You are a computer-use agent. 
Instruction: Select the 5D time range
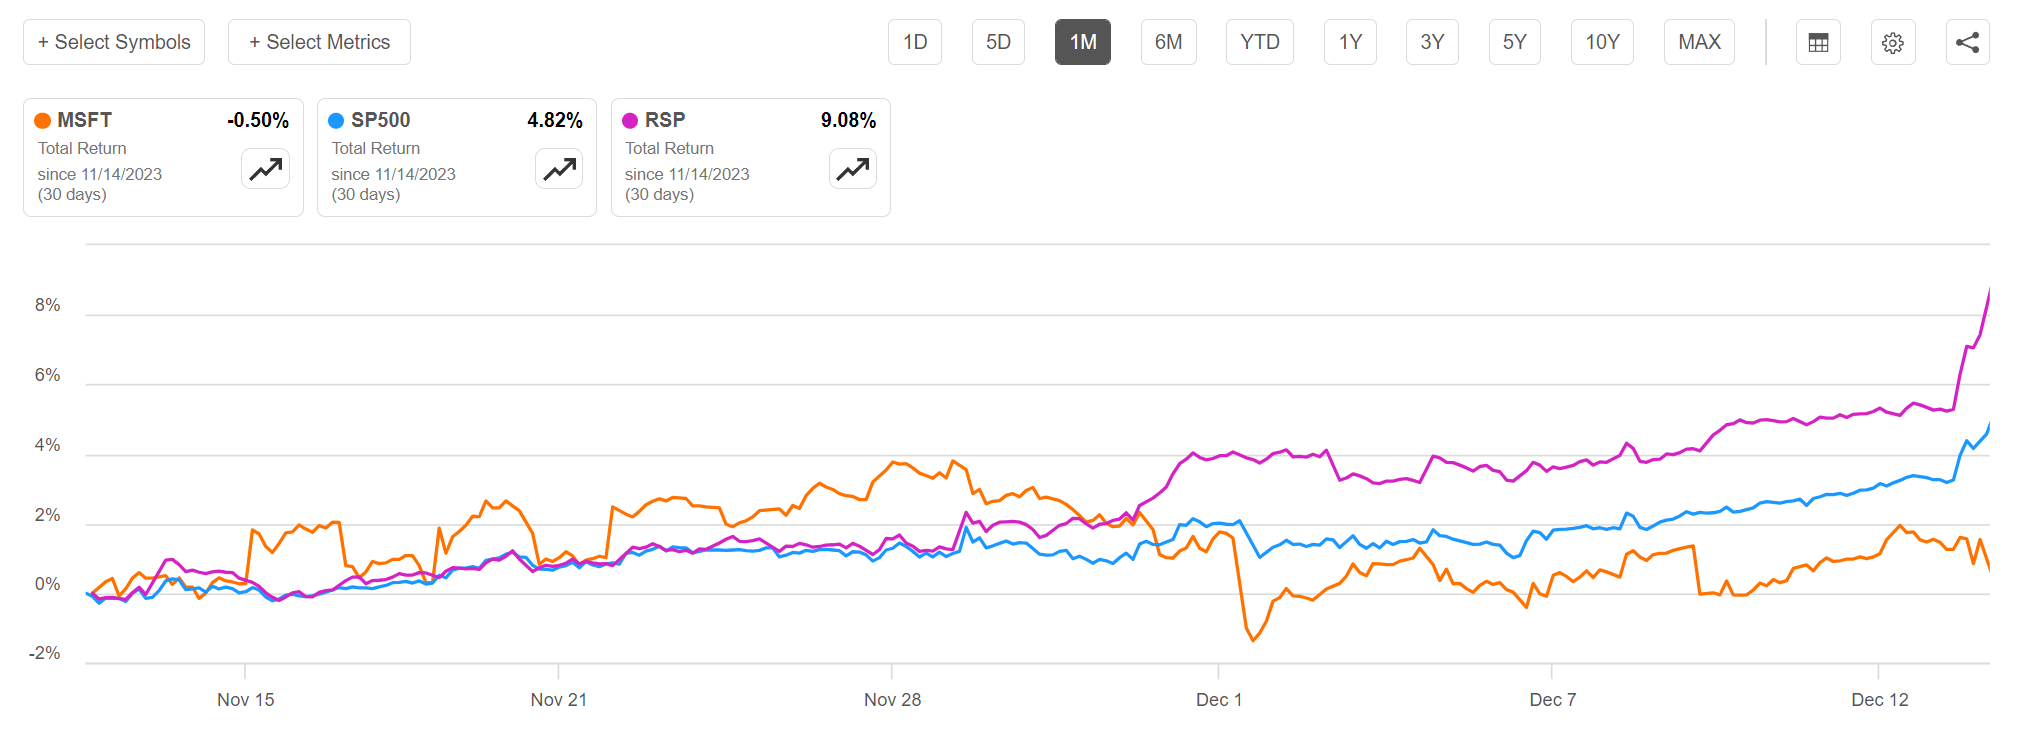pyautogui.click(x=998, y=42)
